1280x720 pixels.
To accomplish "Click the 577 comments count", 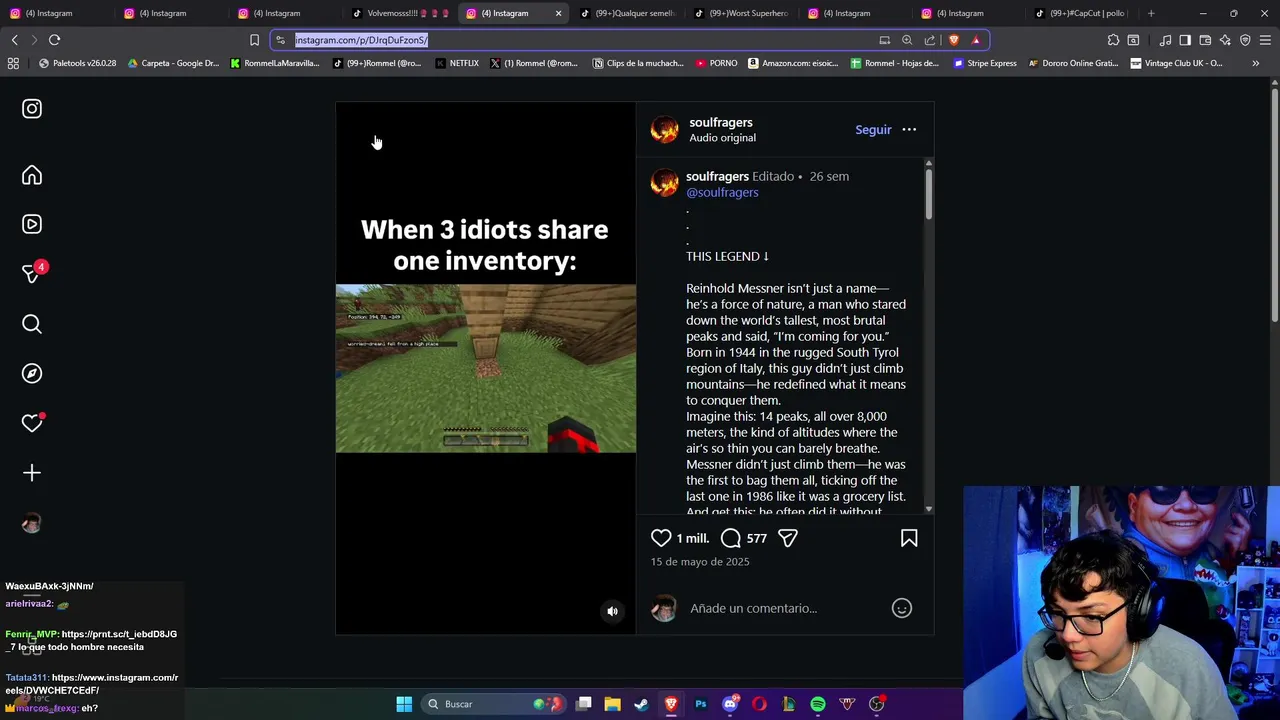I will [x=756, y=538].
